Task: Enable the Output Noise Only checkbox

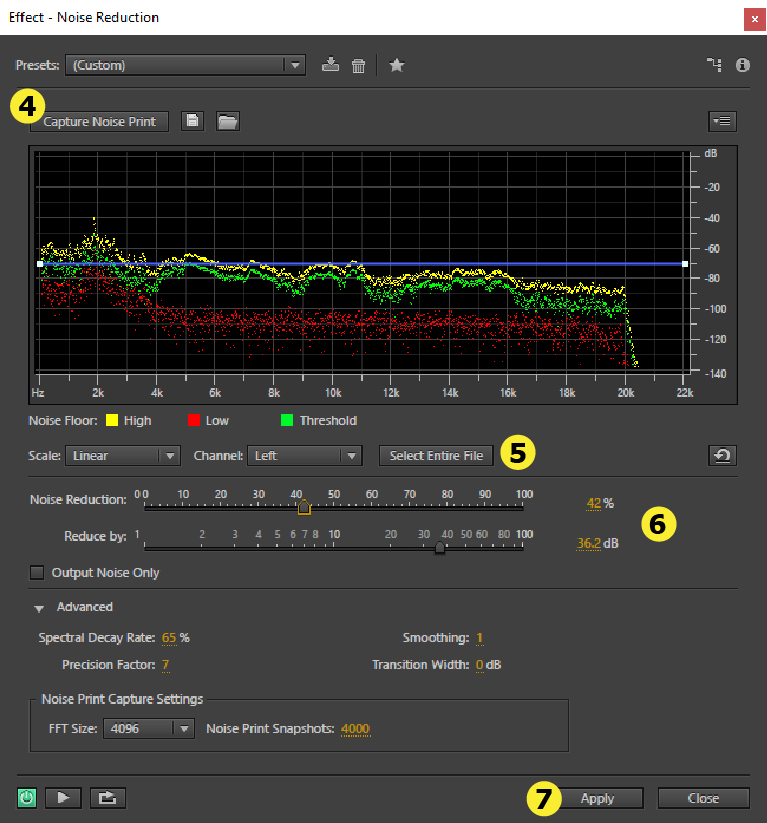Action: tap(38, 573)
